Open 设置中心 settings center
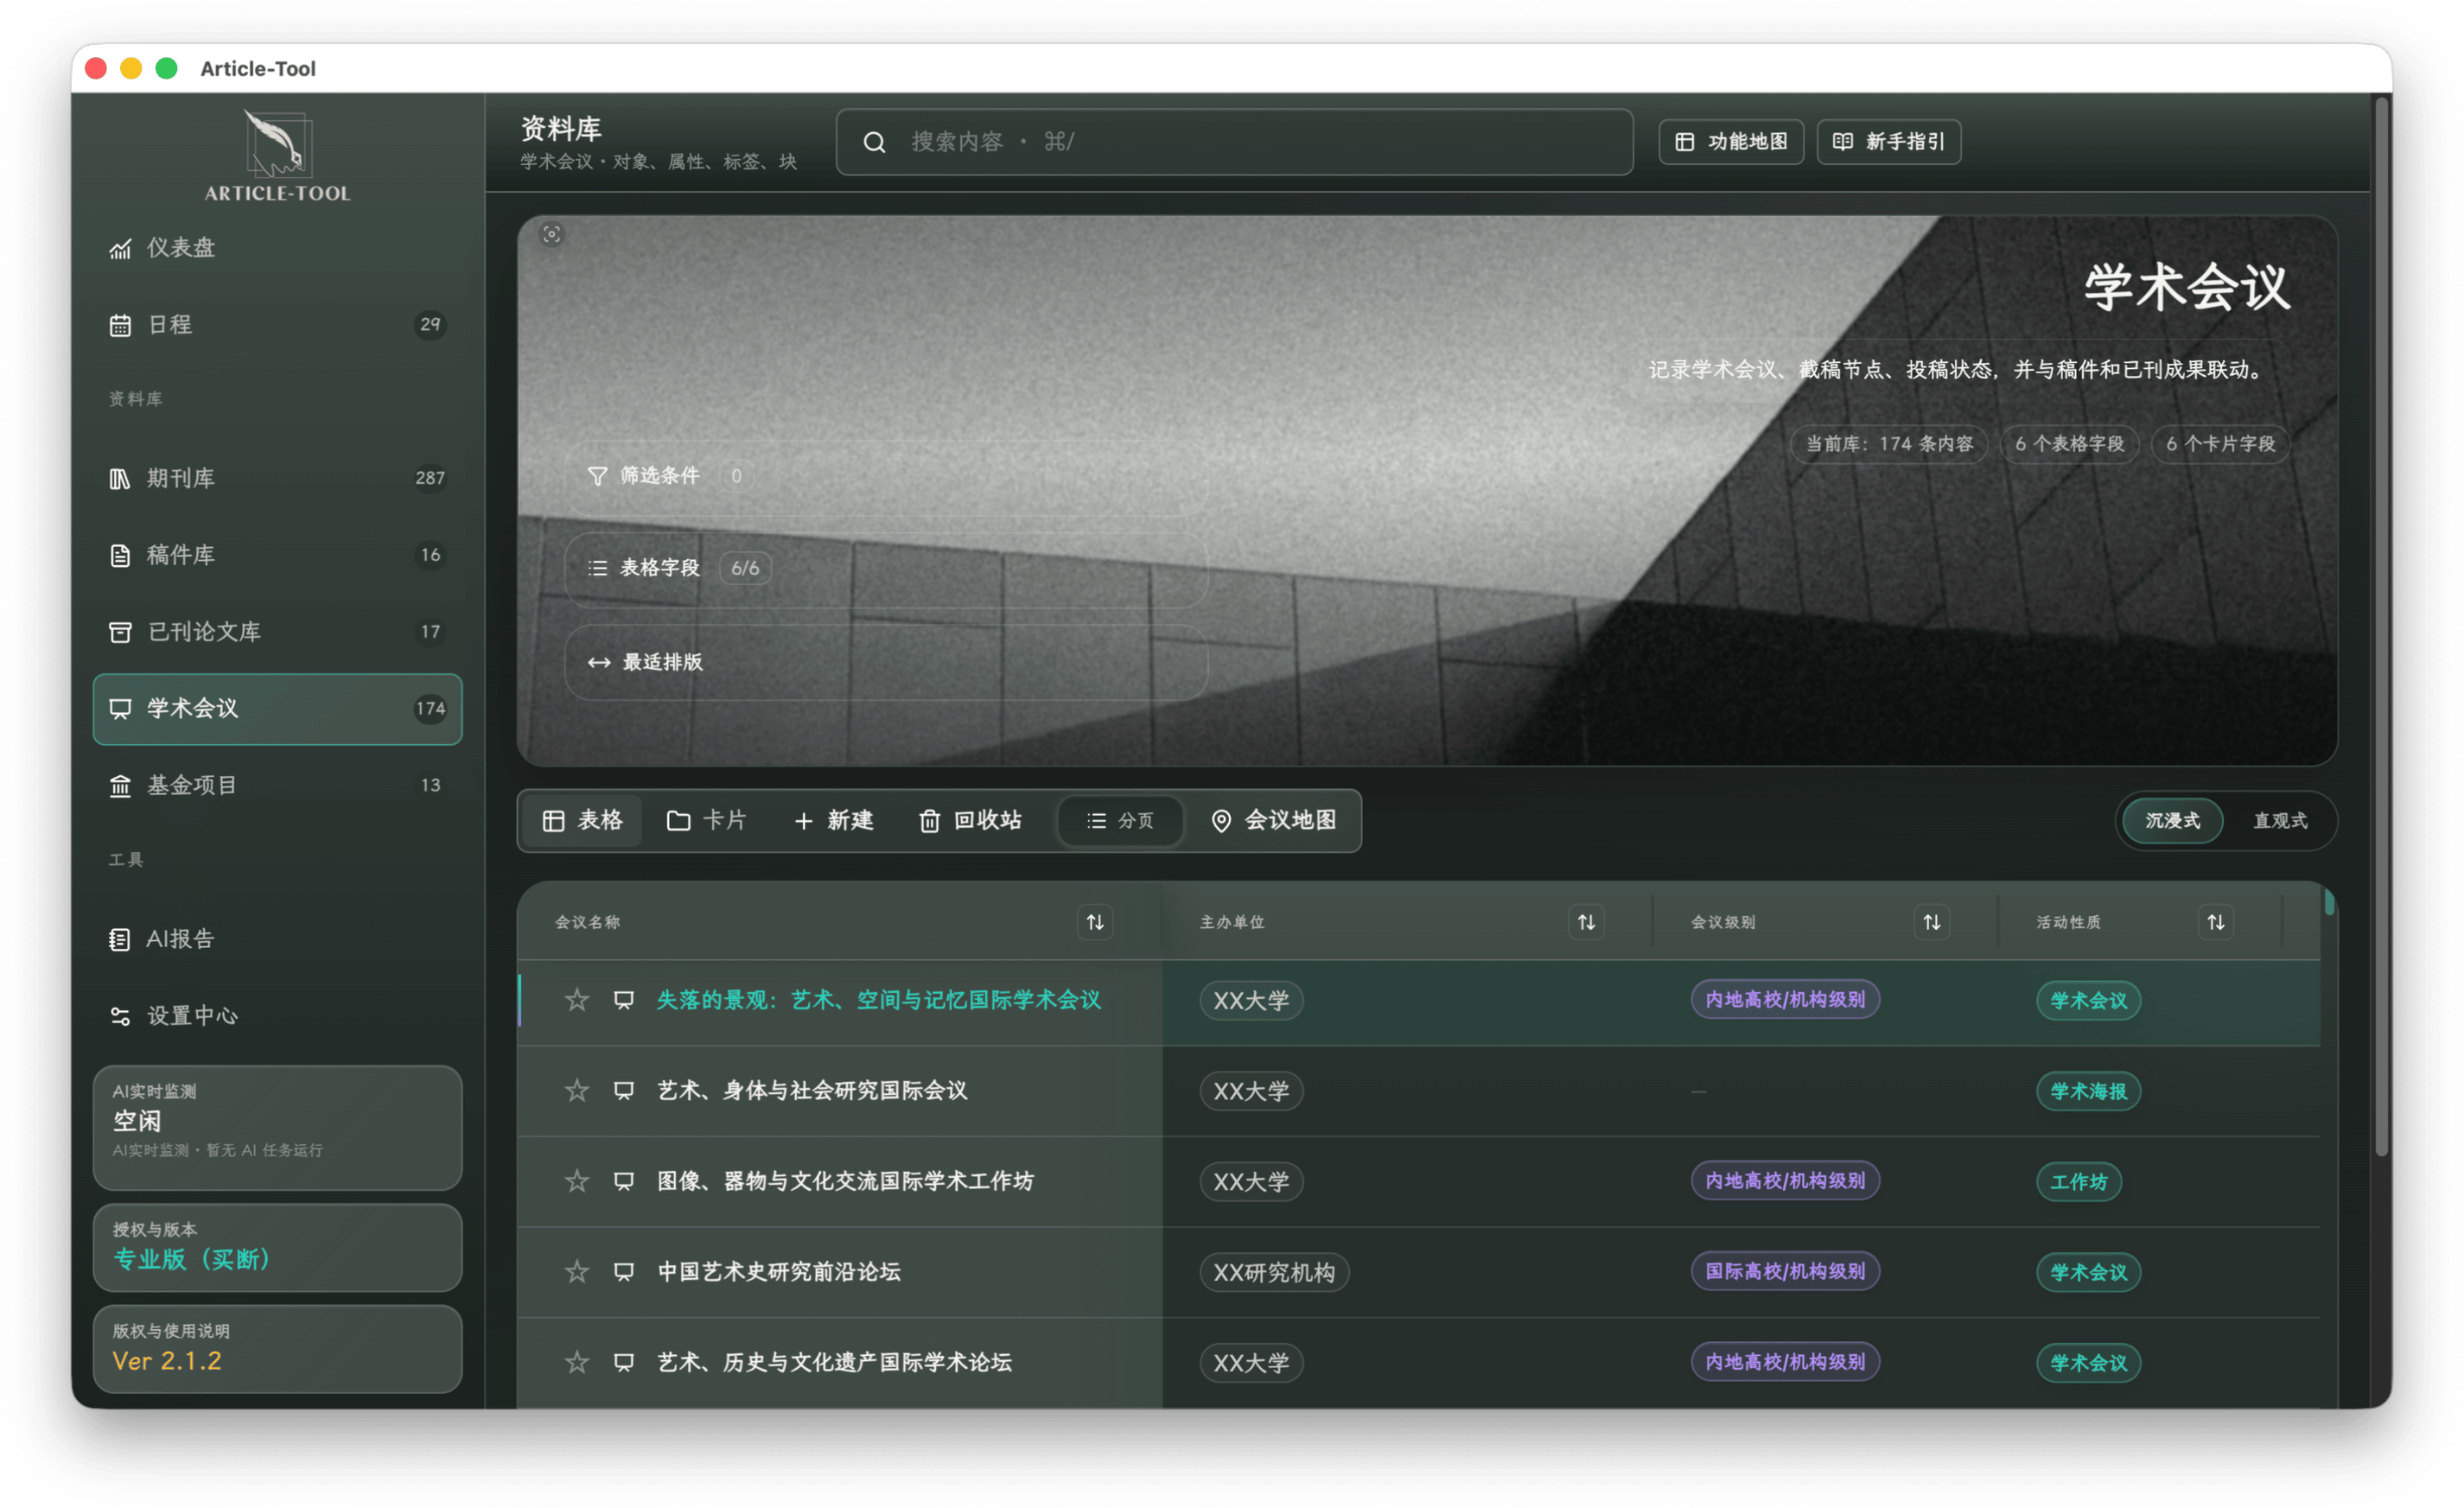This screenshot has height=1508, width=2464. pos(277,1016)
